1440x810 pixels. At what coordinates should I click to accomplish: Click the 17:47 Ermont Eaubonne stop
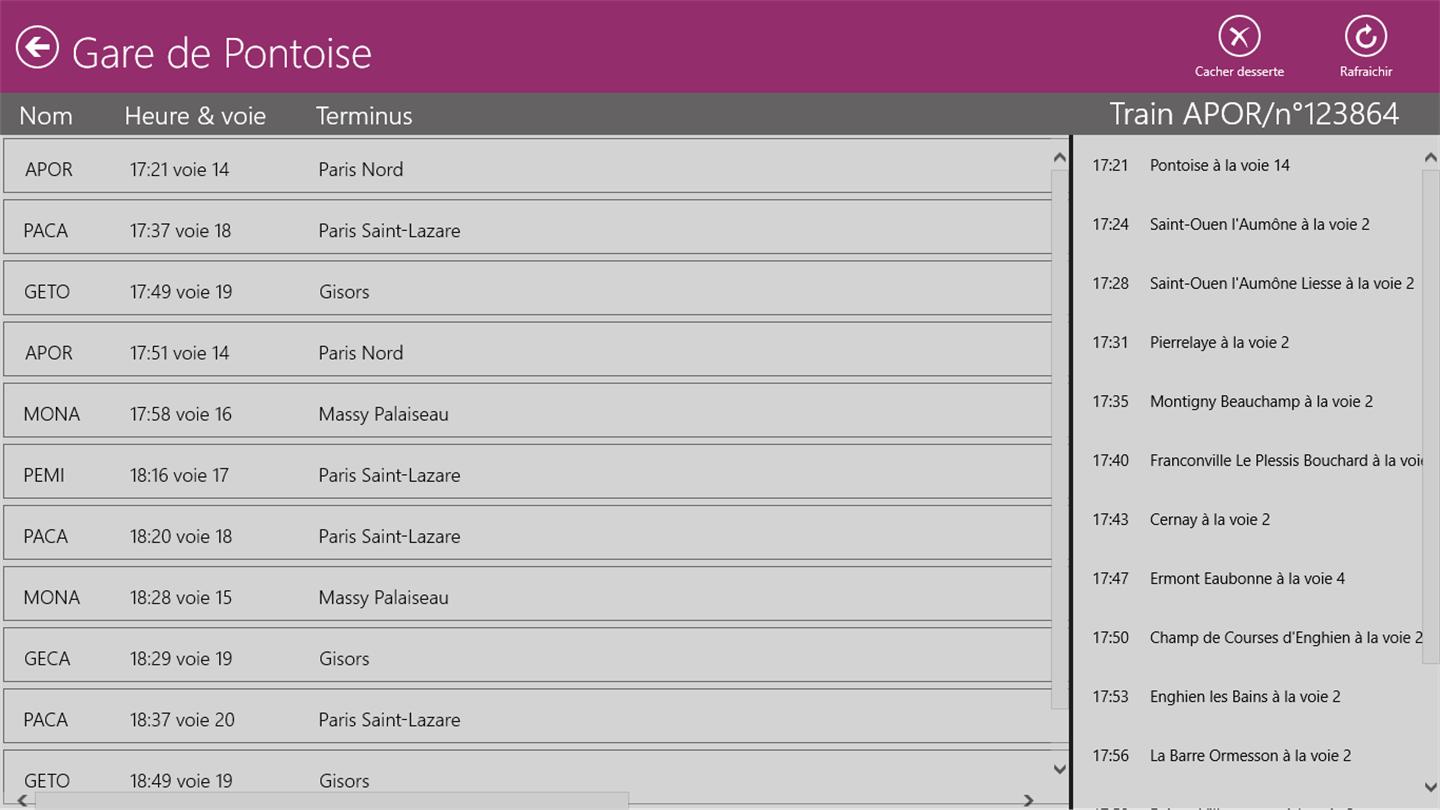point(1247,578)
